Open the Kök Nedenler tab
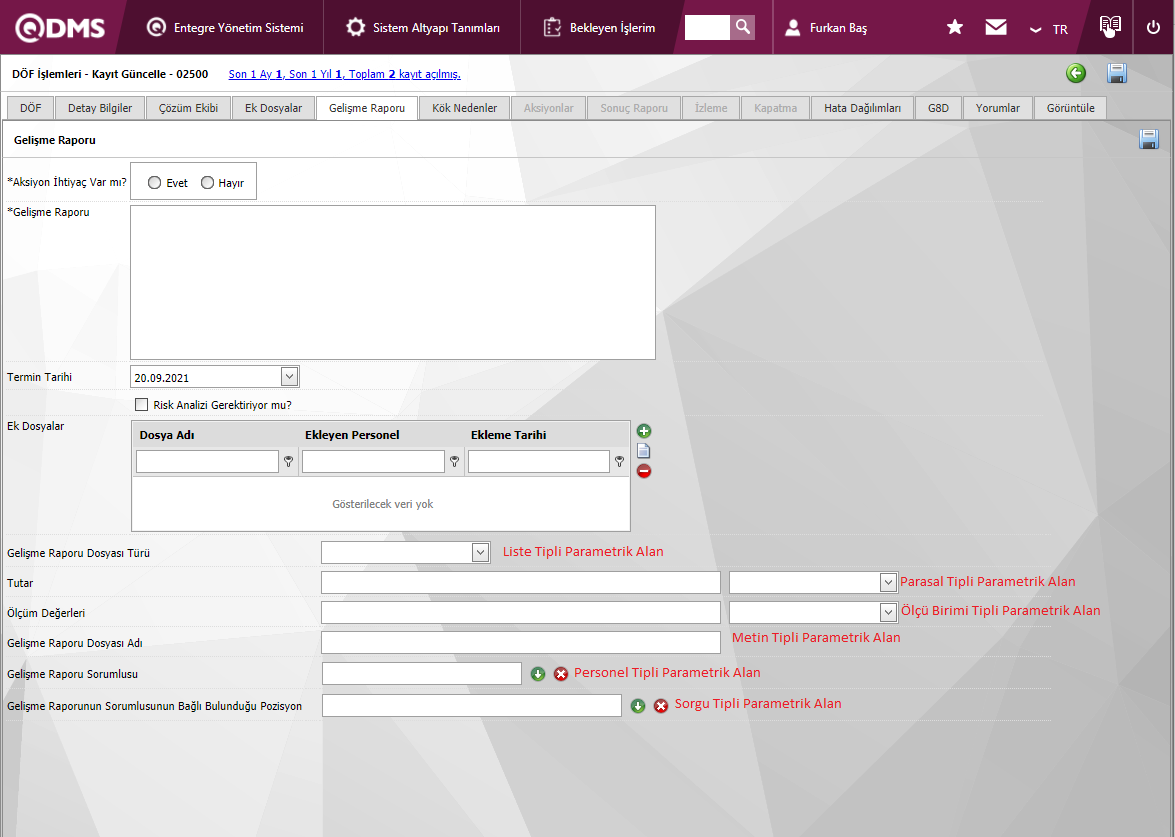Image resolution: width=1175 pixels, height=837 pixels. point(465,108)
